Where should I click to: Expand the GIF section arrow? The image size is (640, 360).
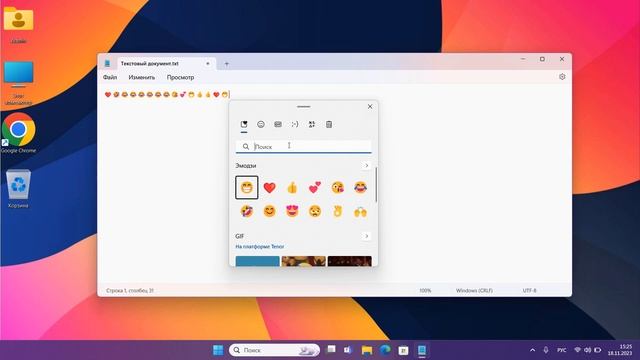pos(366,236)
